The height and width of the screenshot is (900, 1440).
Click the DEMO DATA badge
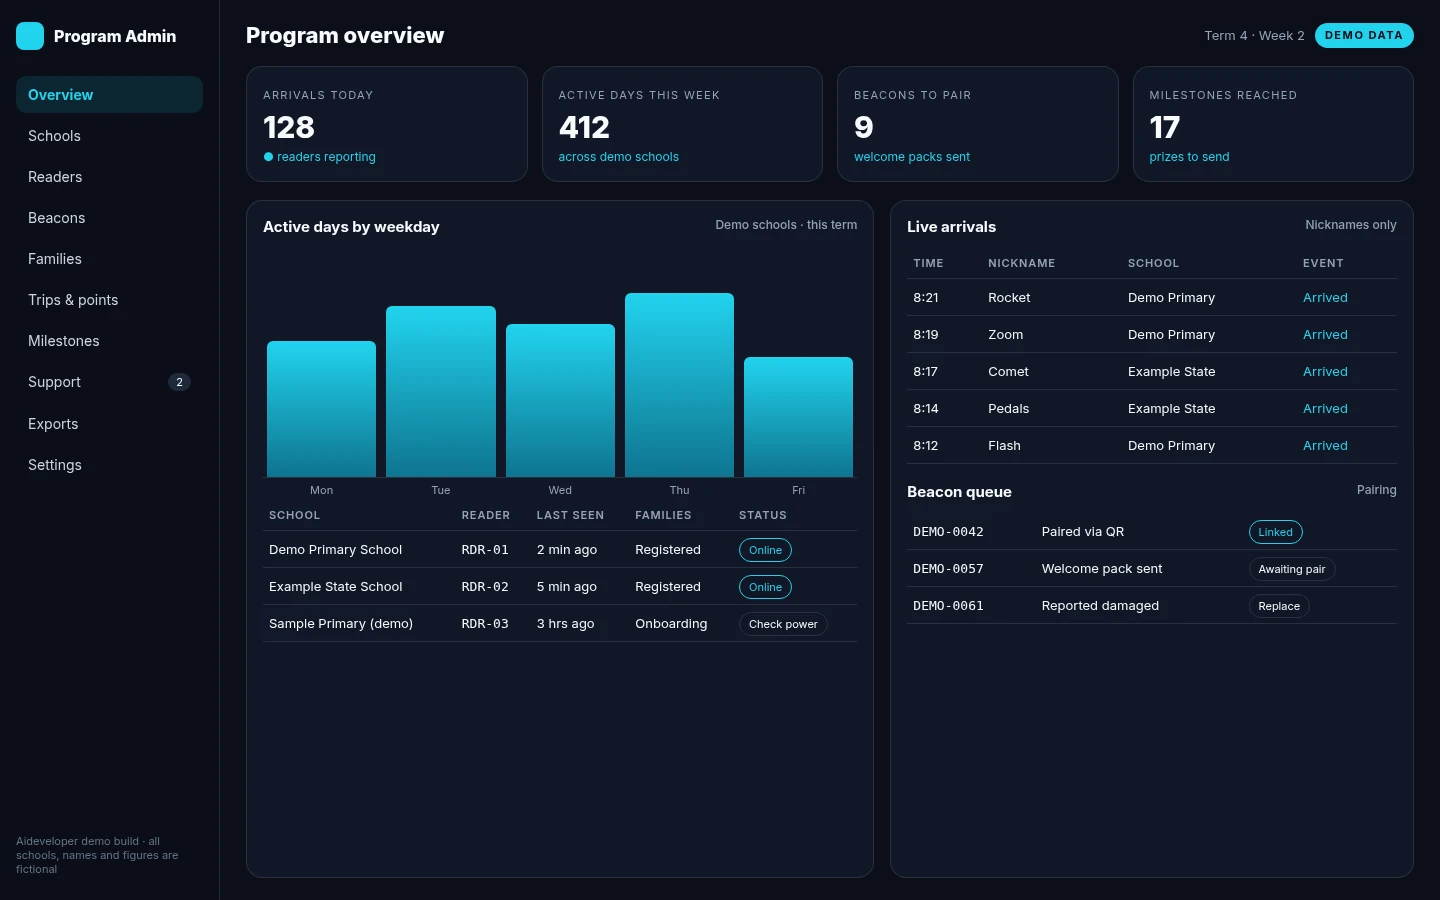[1364, 35]
